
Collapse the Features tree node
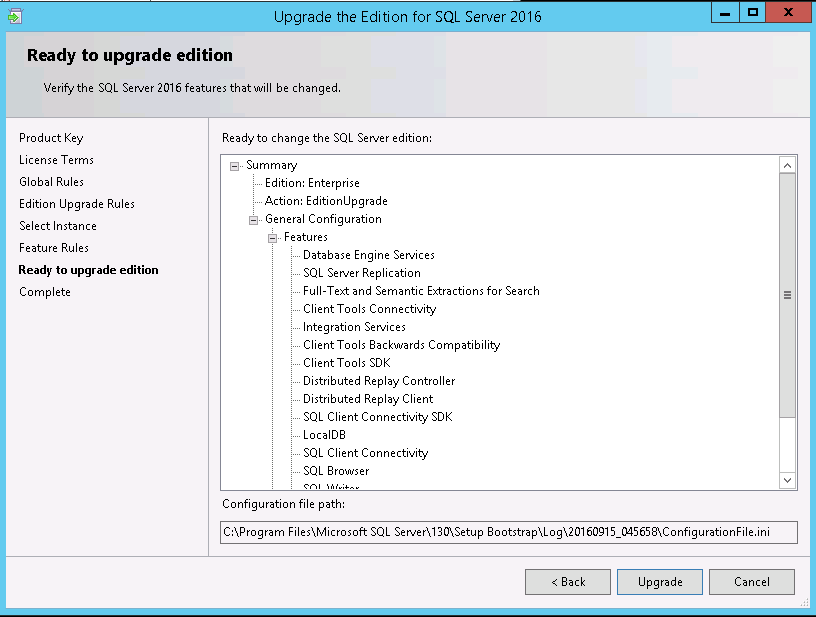click(272, 238)
